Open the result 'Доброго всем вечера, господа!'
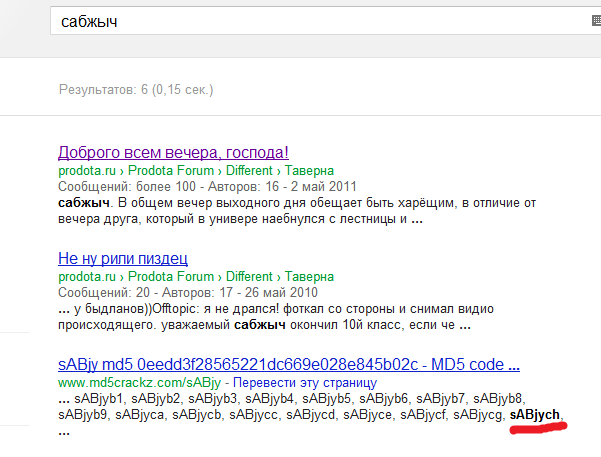 [173, 152]
